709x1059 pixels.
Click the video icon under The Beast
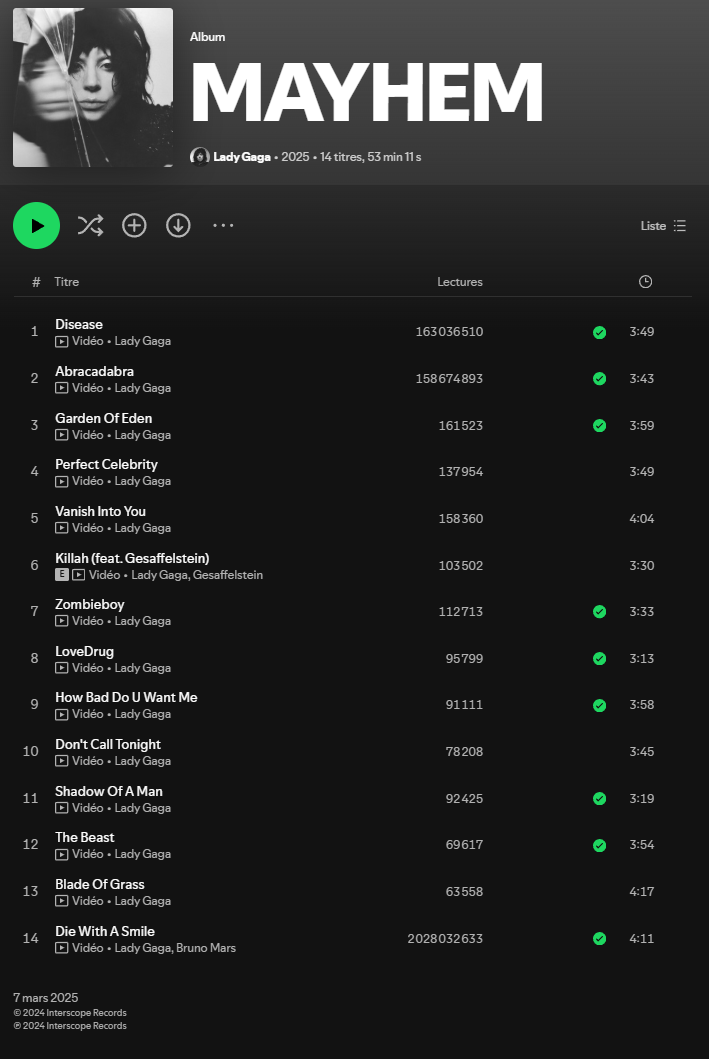pyautogui.click(x=61, y=854)
